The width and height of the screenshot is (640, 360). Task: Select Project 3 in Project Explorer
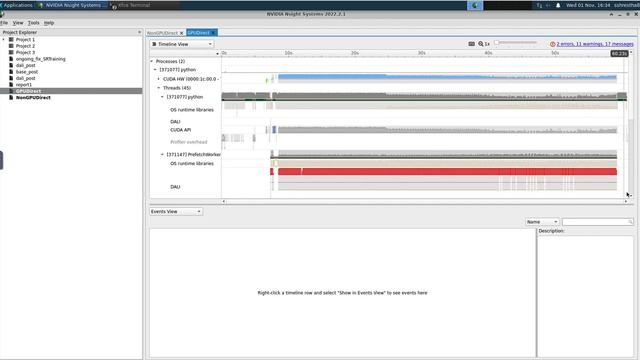click(25, 52)
